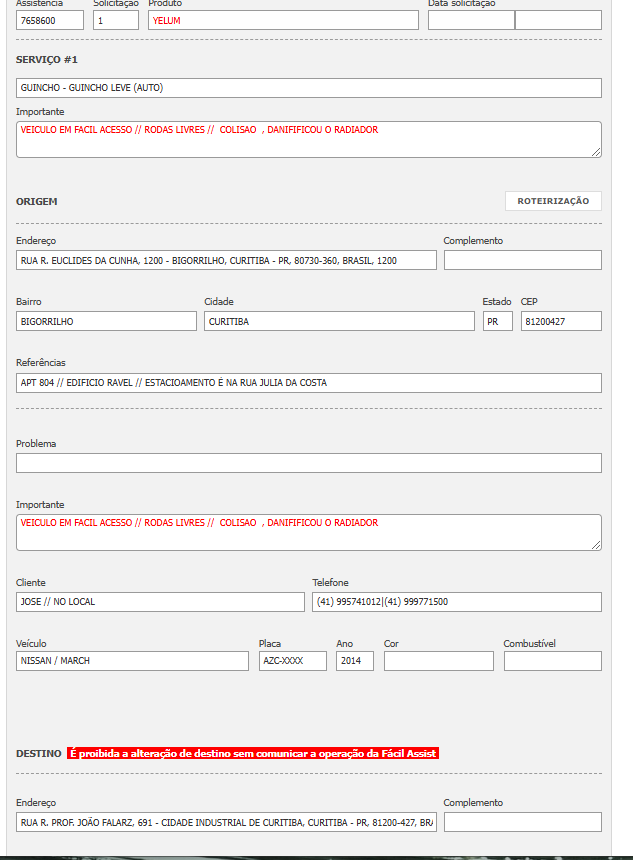
Task: Focus the Origem Complemento field
Action: (522, 260)
